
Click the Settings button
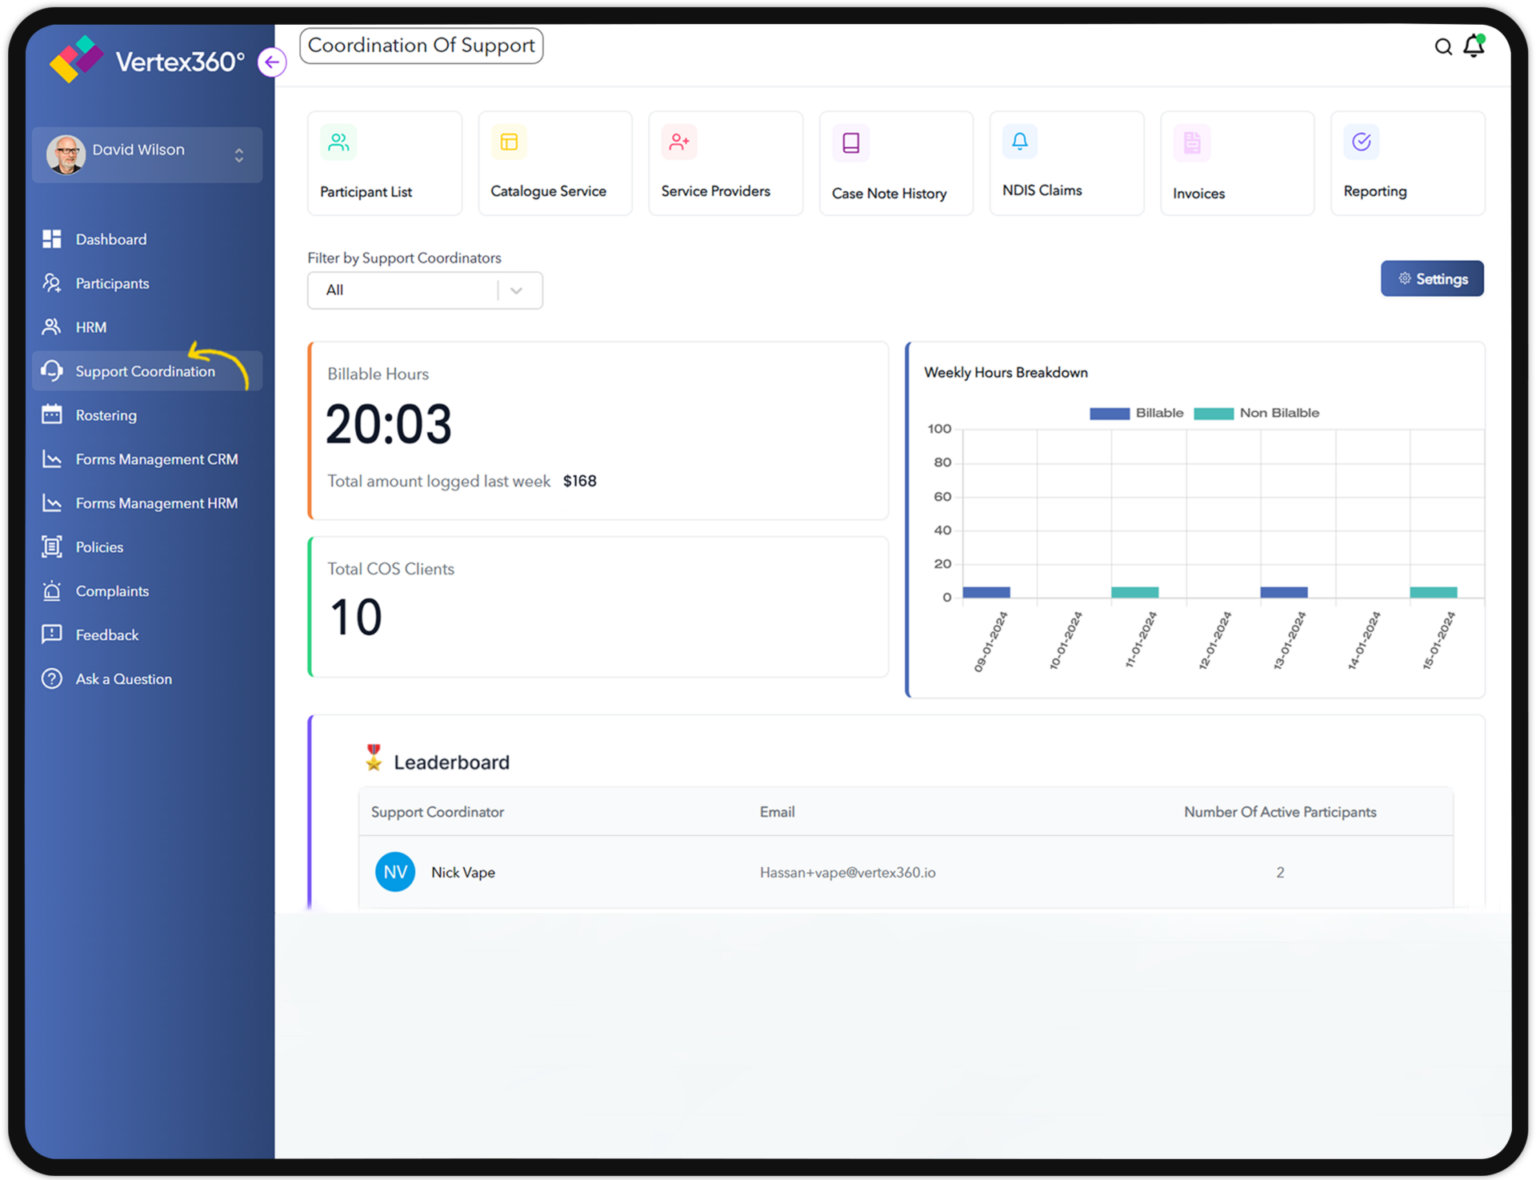[1432, 278]
